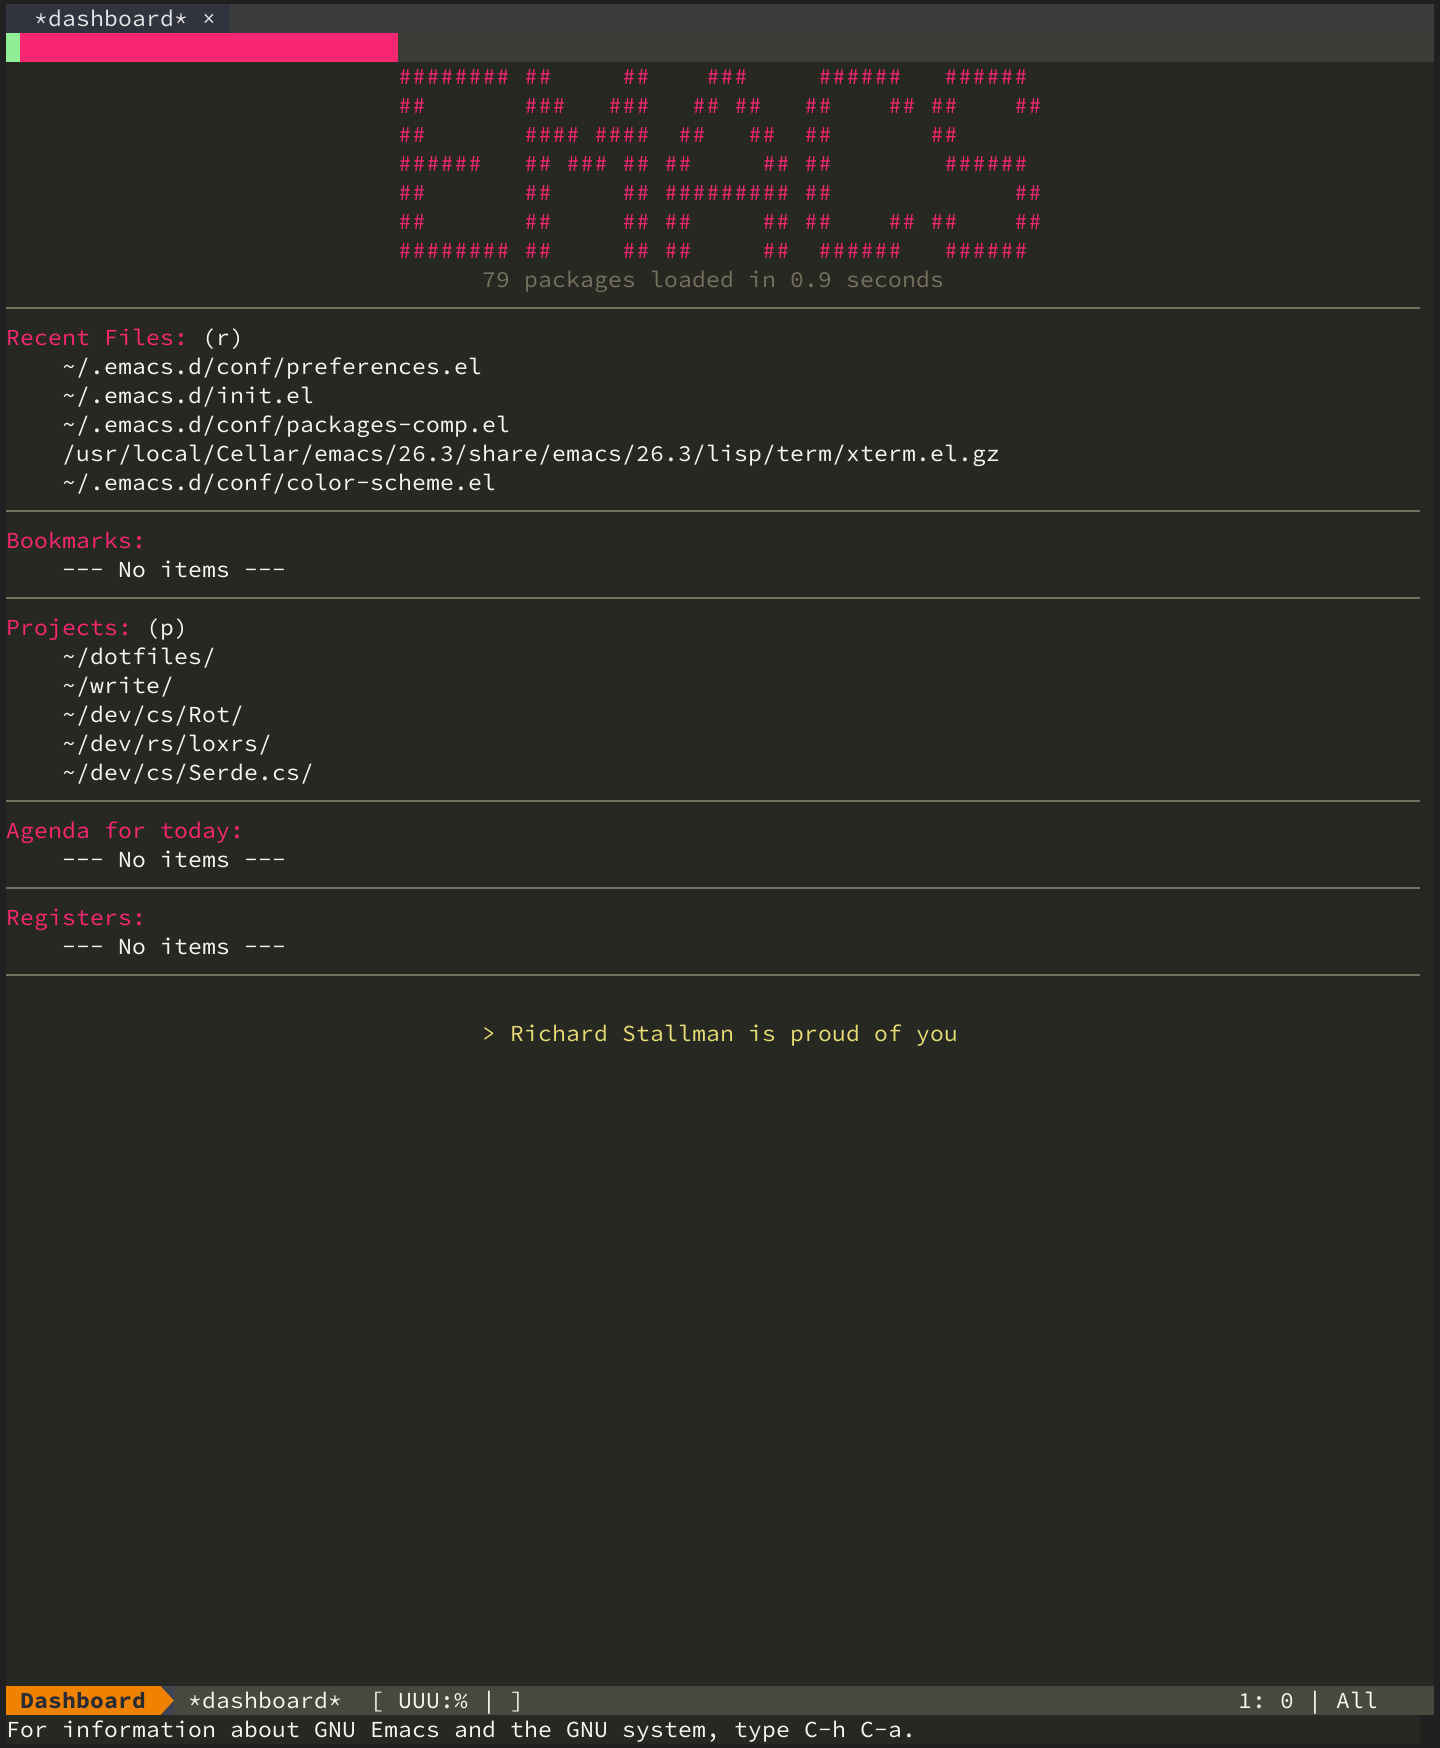The width and height of the screenshot is (1440, 1748).
Task: Open ~/.emacs.d/conf/packages-comp.el recent file
Action: (x=286, y=425)
